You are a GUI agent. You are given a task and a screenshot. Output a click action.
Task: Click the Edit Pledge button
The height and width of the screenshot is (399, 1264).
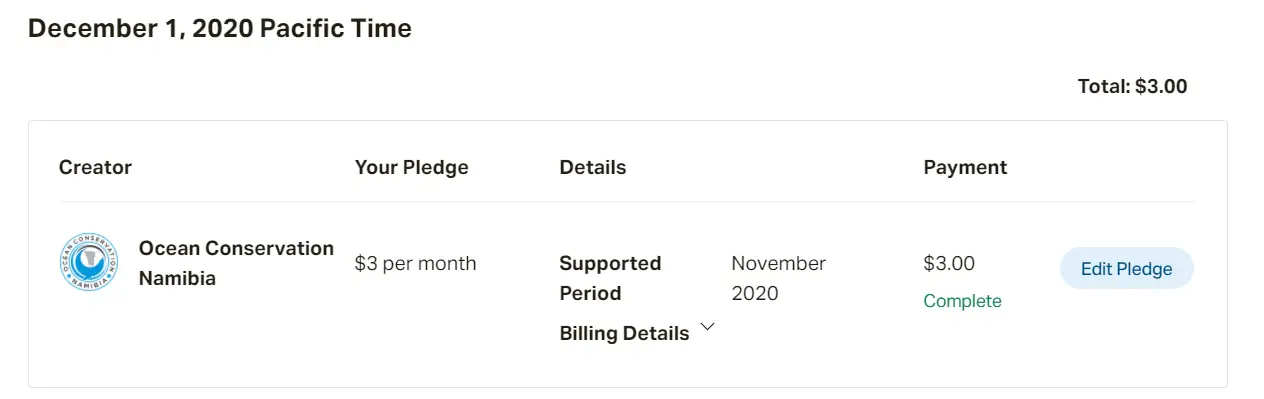coord(1126,268)
